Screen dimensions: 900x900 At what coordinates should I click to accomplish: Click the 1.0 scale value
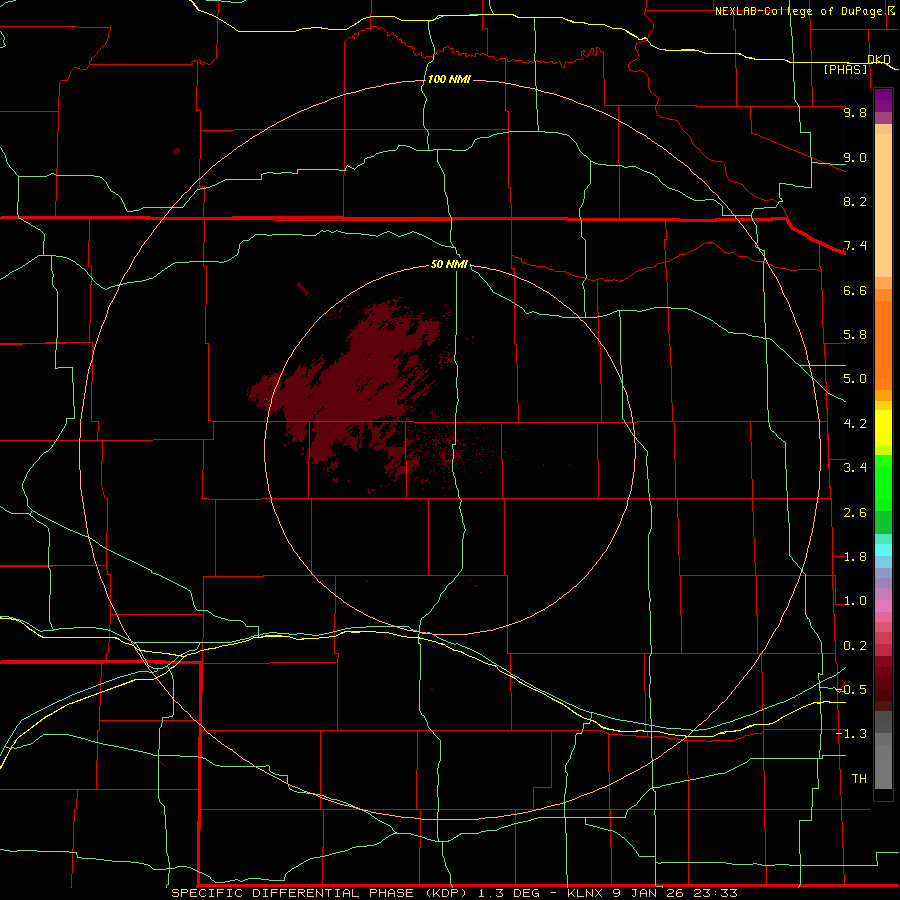(855, 601)
